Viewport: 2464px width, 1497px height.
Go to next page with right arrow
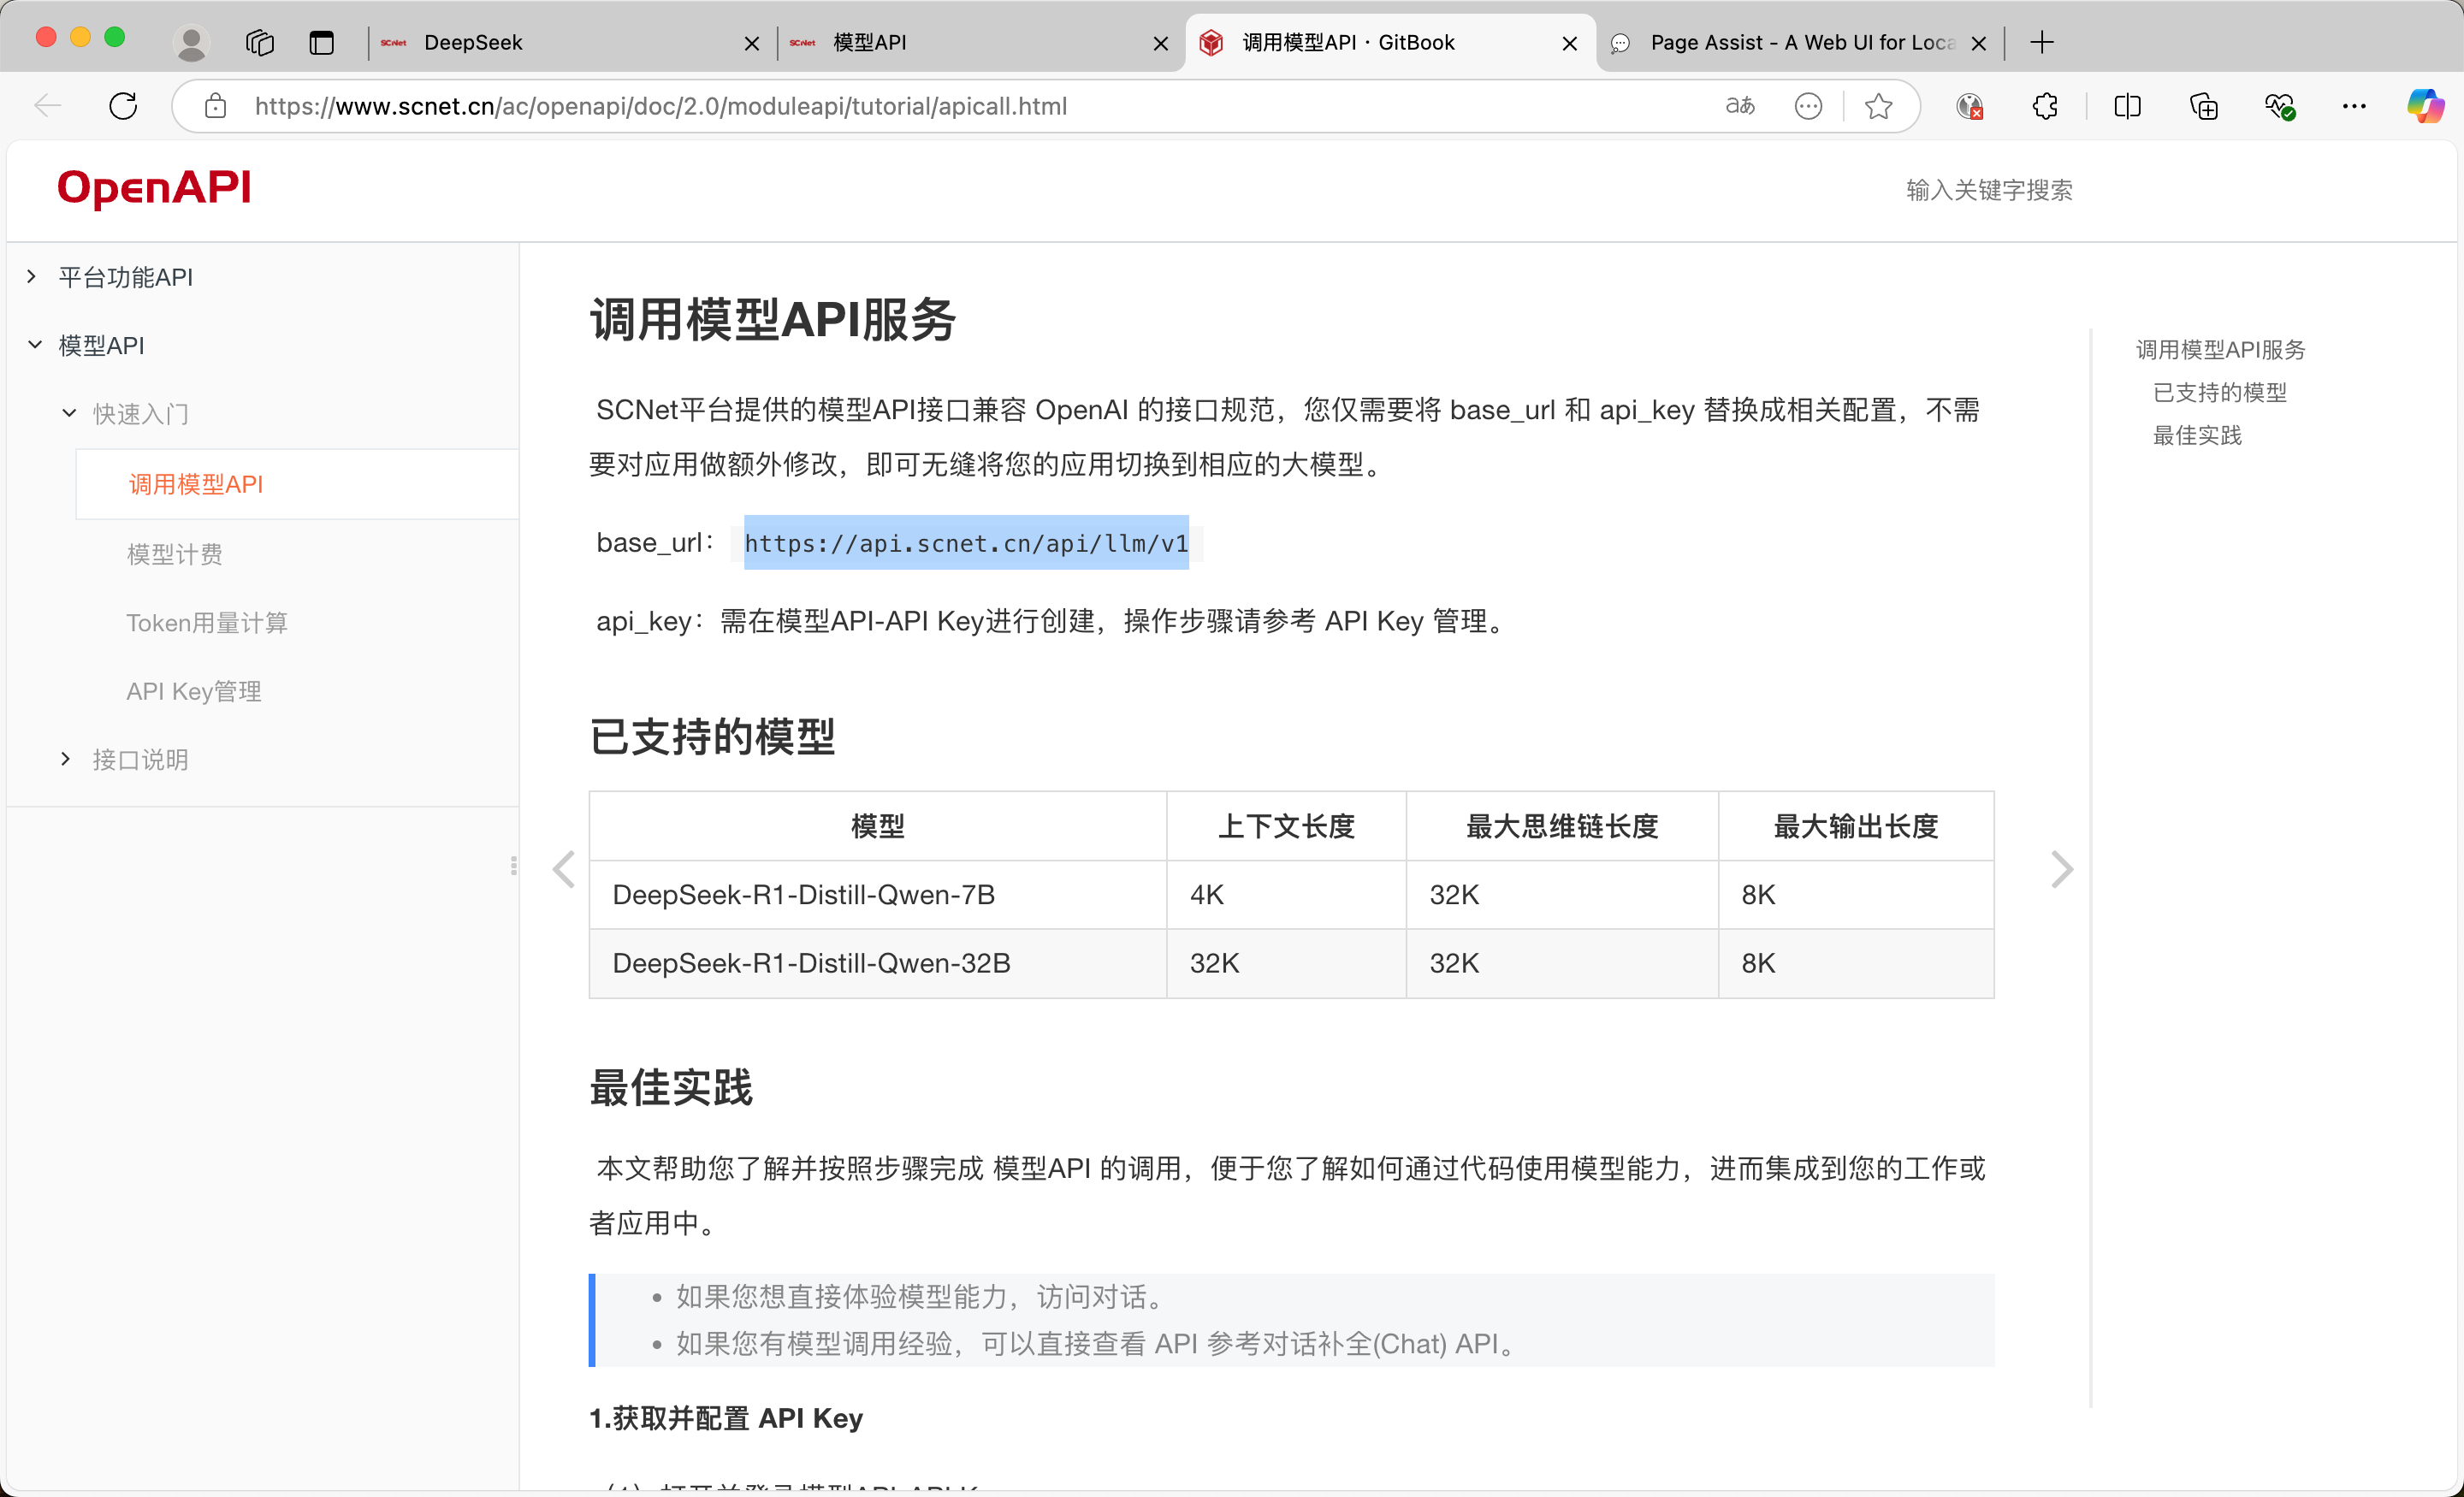pos(2062,869)
